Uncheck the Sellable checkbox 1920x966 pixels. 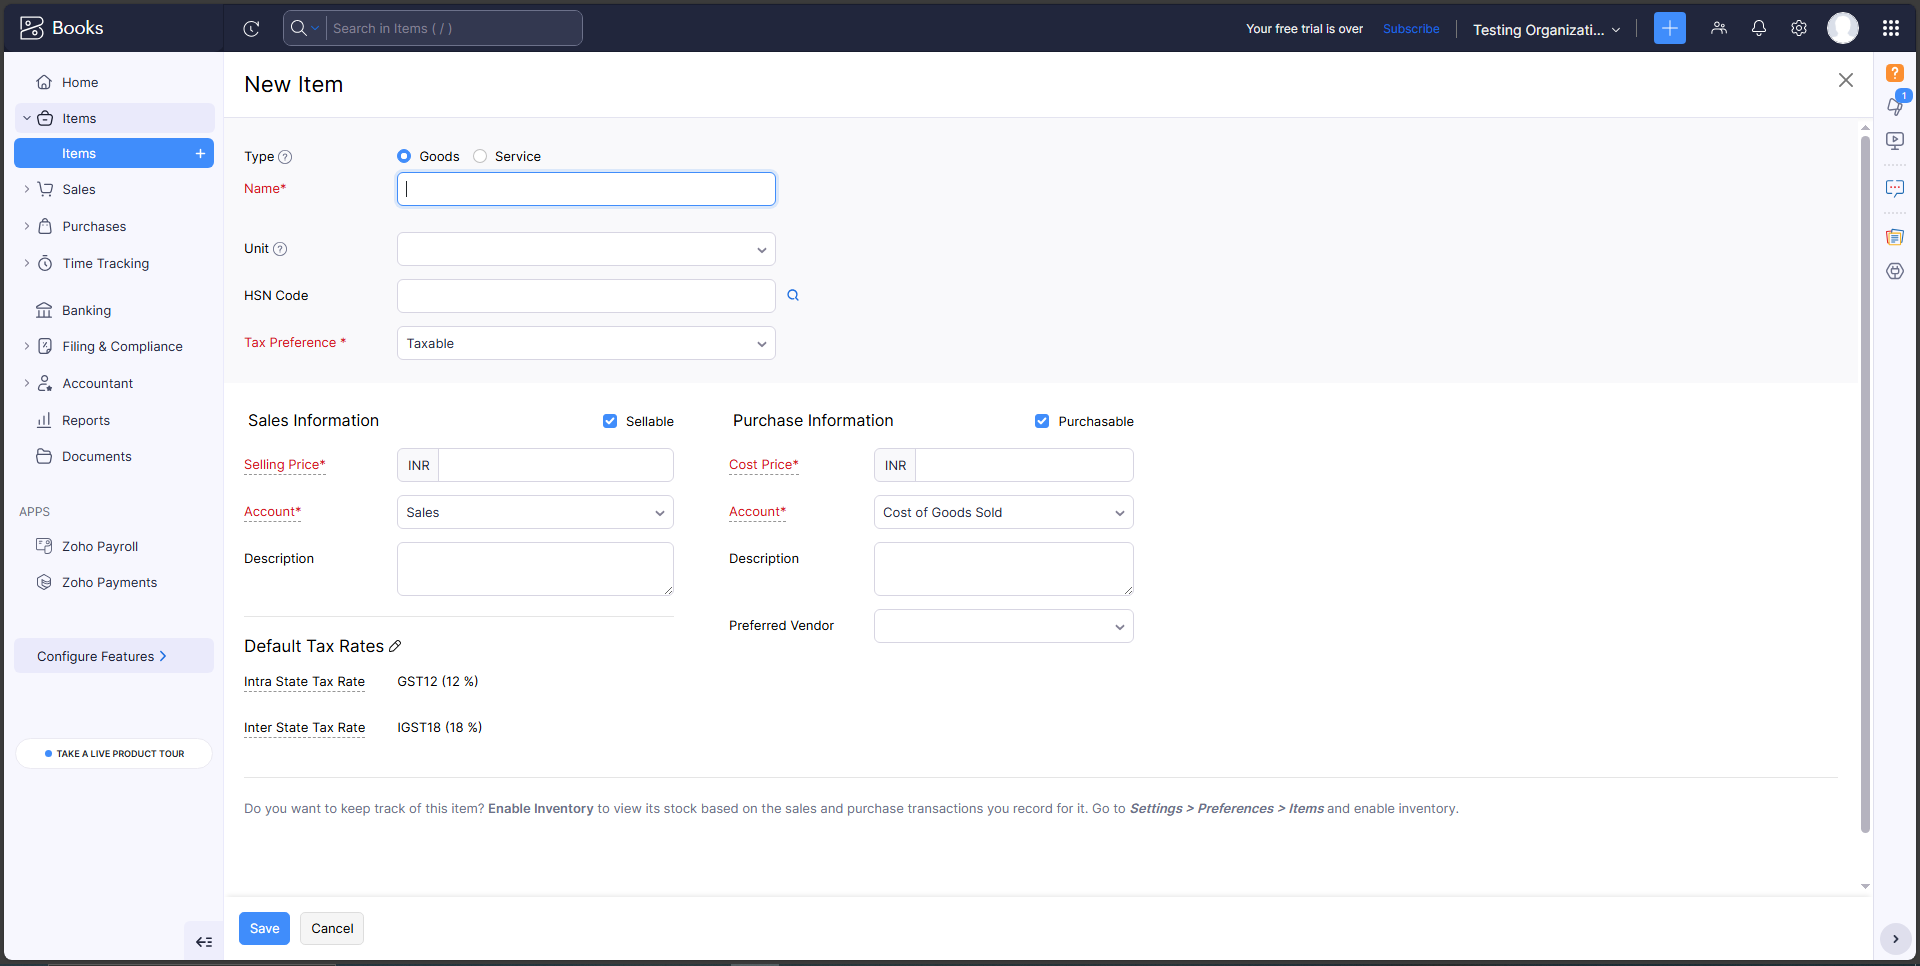tap(610, 421)
